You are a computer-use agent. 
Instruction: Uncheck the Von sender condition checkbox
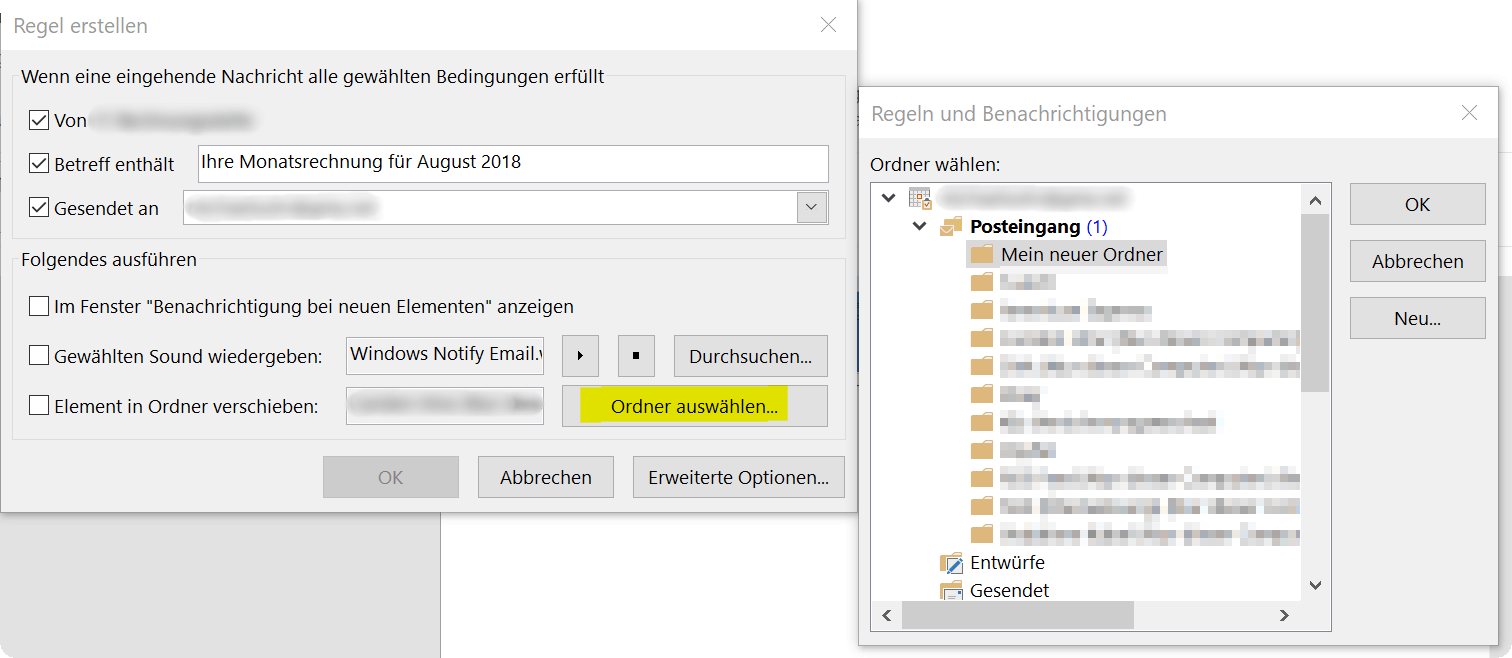[39, 121]
